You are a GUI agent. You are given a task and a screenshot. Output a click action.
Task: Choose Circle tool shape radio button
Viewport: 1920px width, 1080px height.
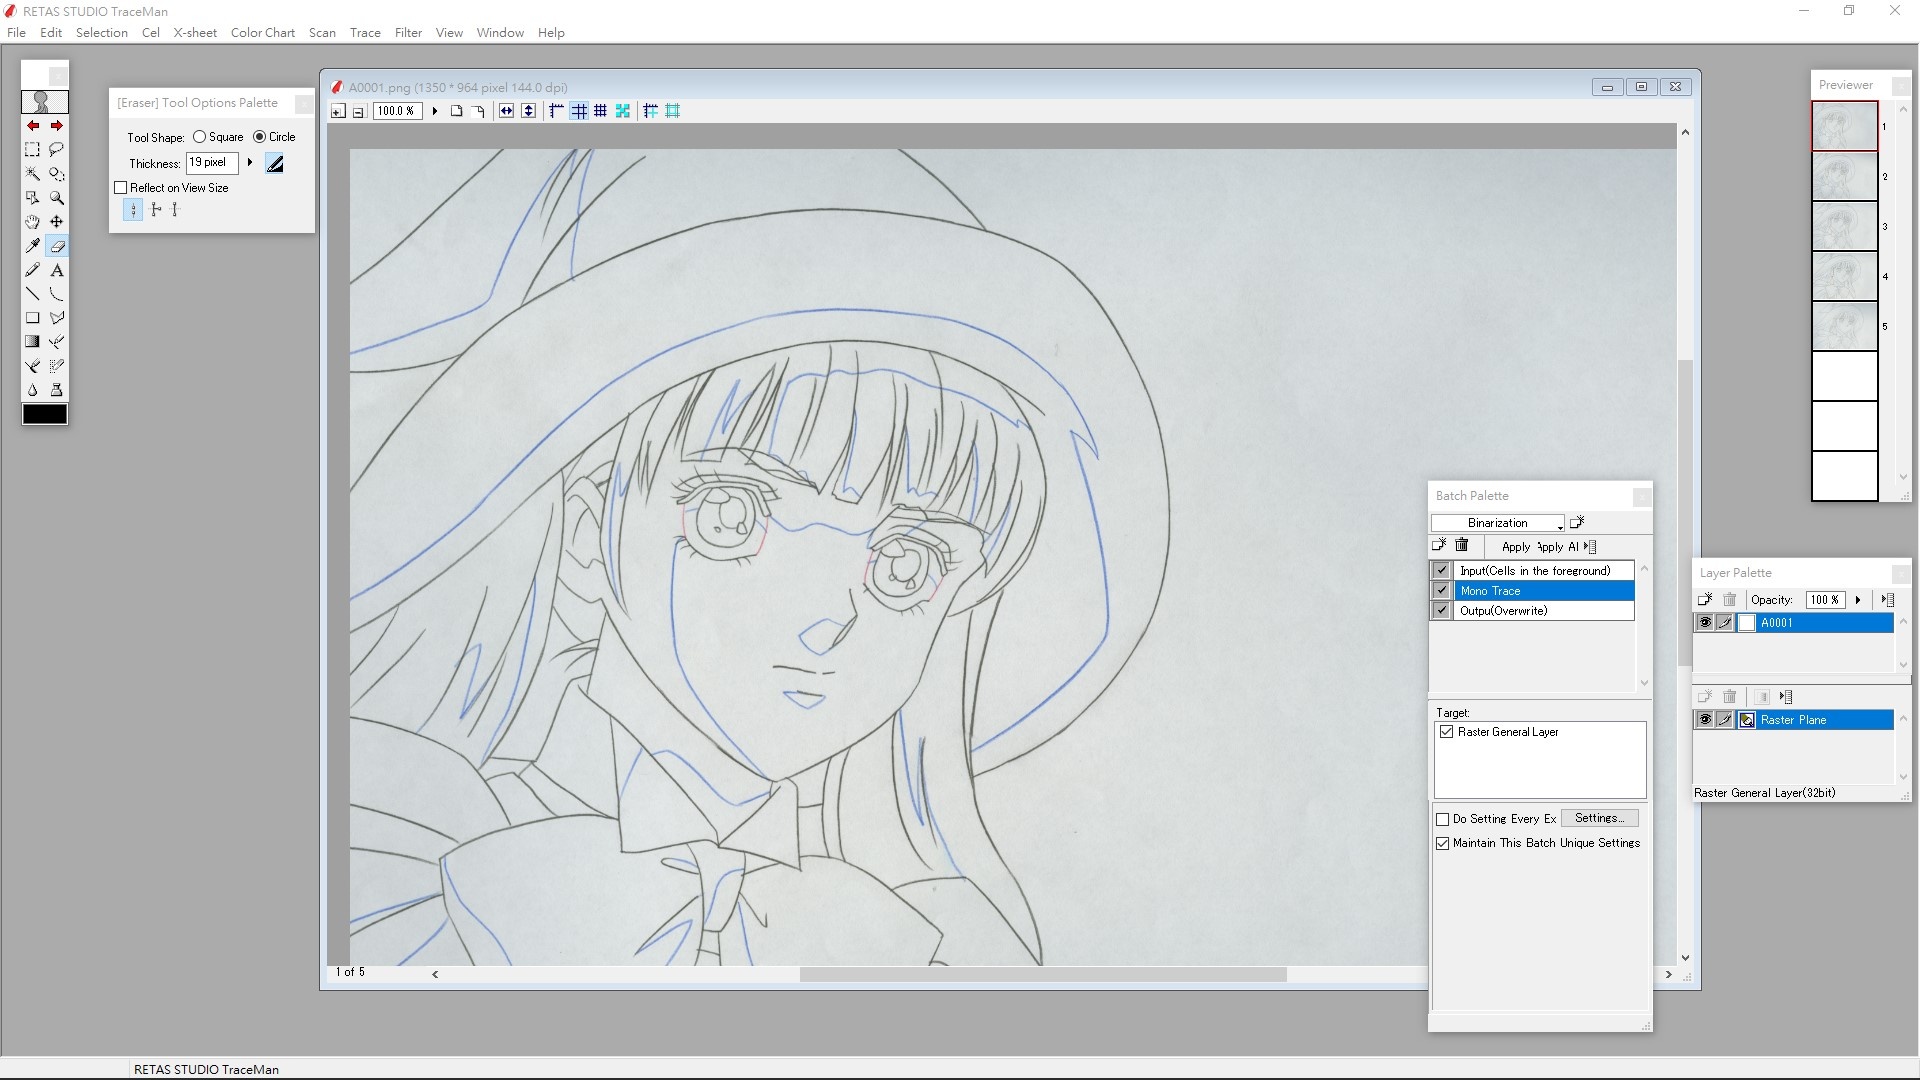tap(259, 137)
